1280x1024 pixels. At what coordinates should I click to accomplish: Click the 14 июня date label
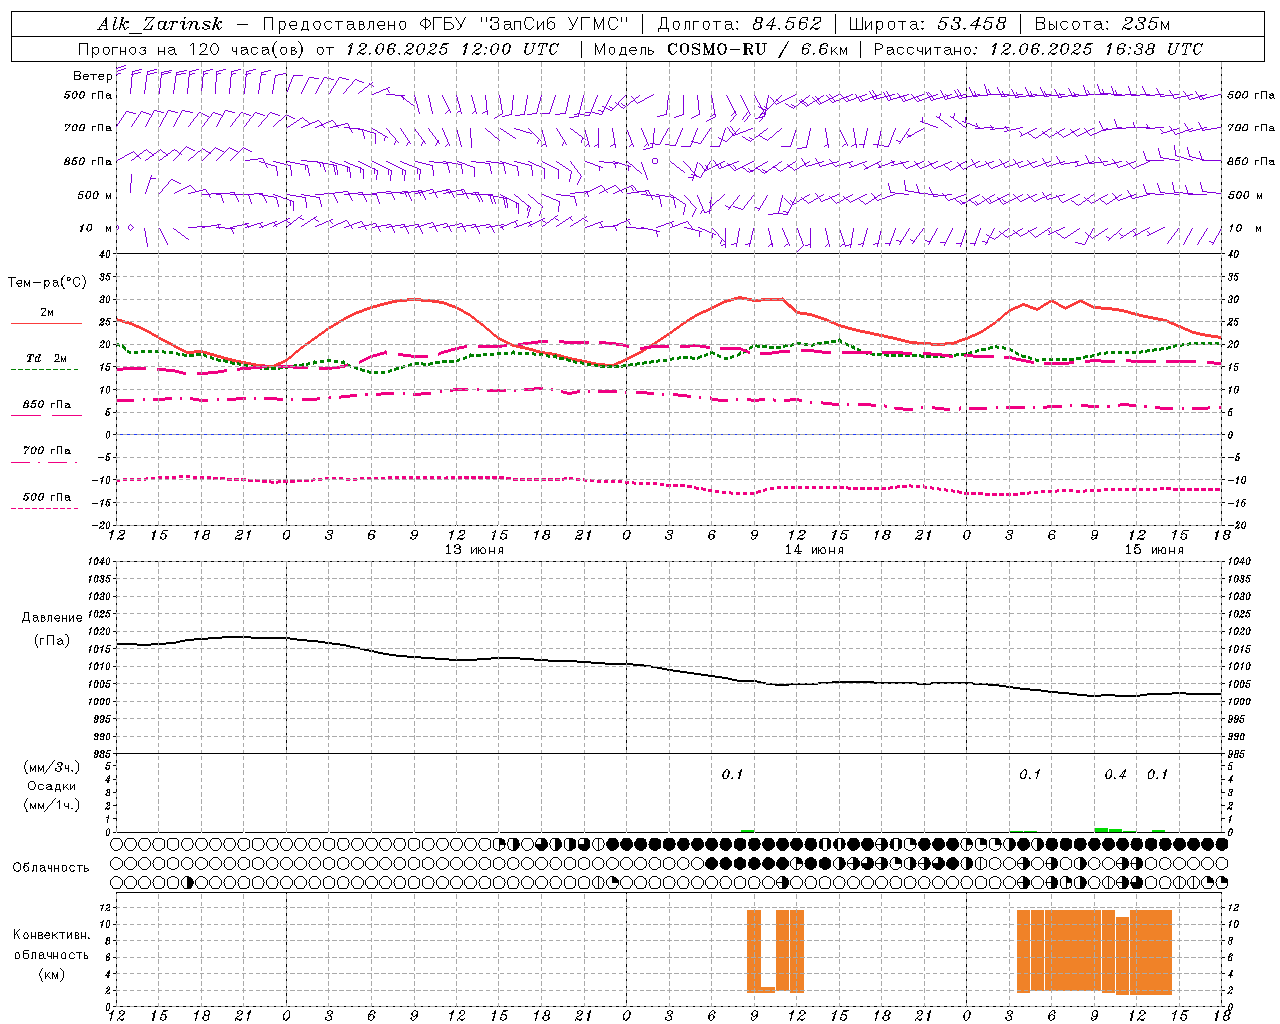tap(814, 550)
